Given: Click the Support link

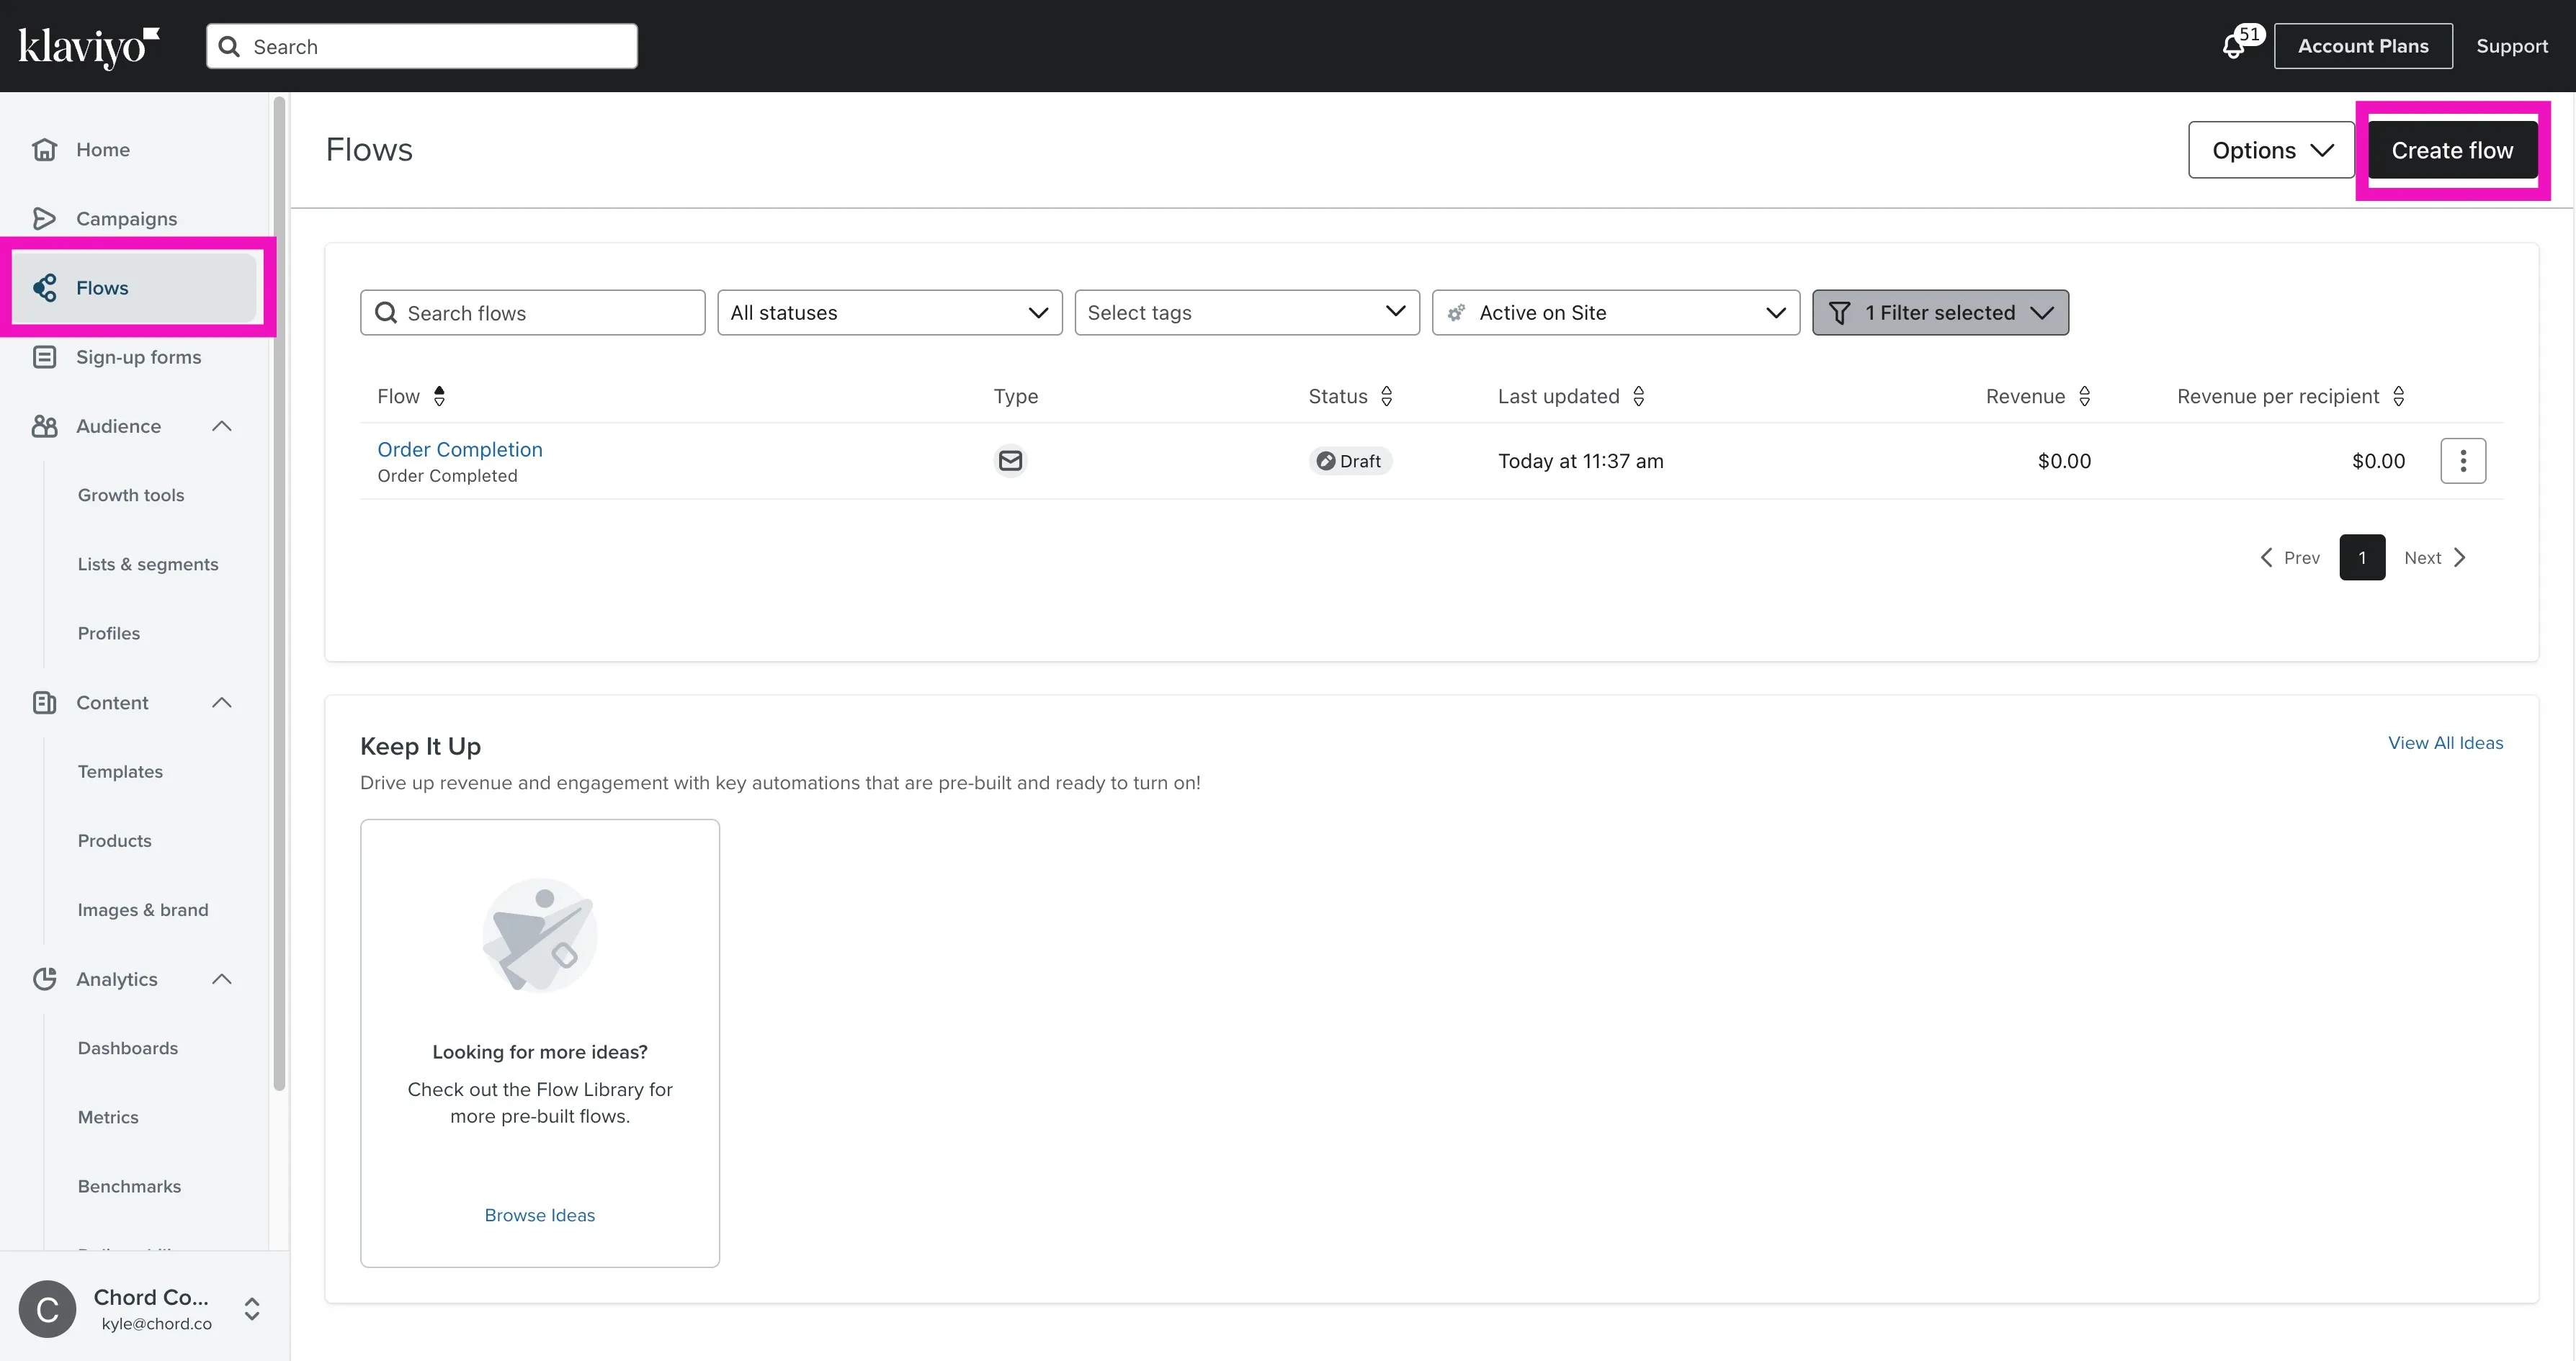Looking at the screenshot, I should coord(2512,46).
